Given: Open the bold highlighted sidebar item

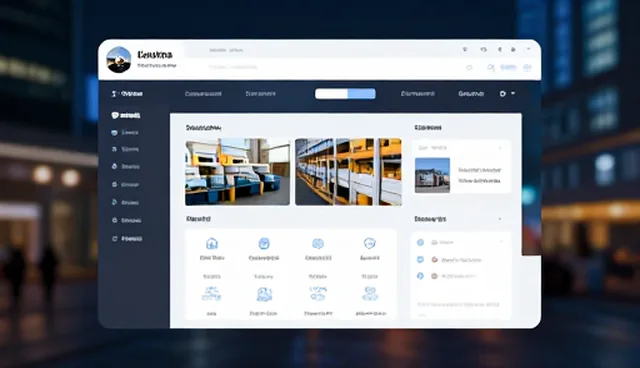Looking at the screenshot, I should pos(126,115).
